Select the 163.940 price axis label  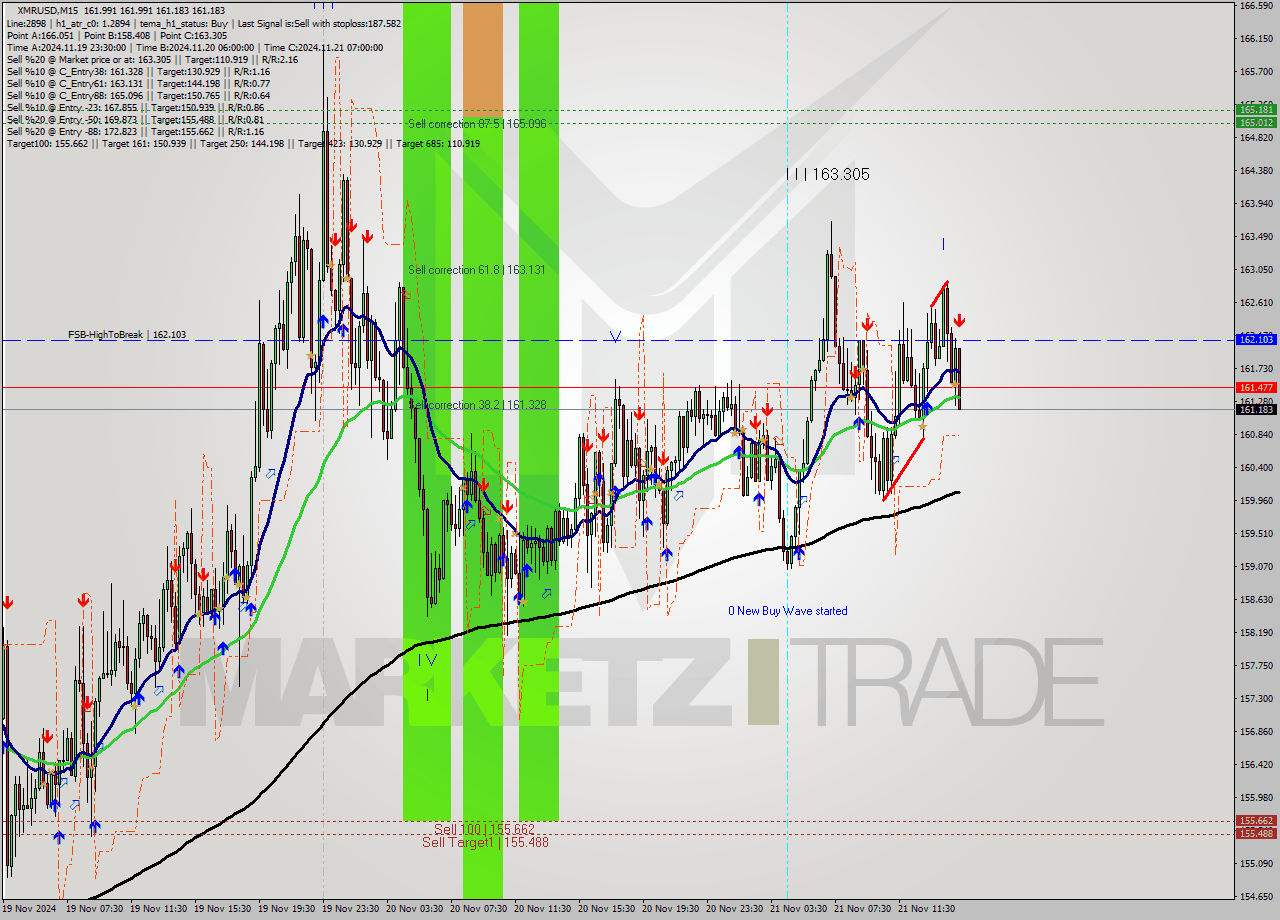click(1255, 204)
